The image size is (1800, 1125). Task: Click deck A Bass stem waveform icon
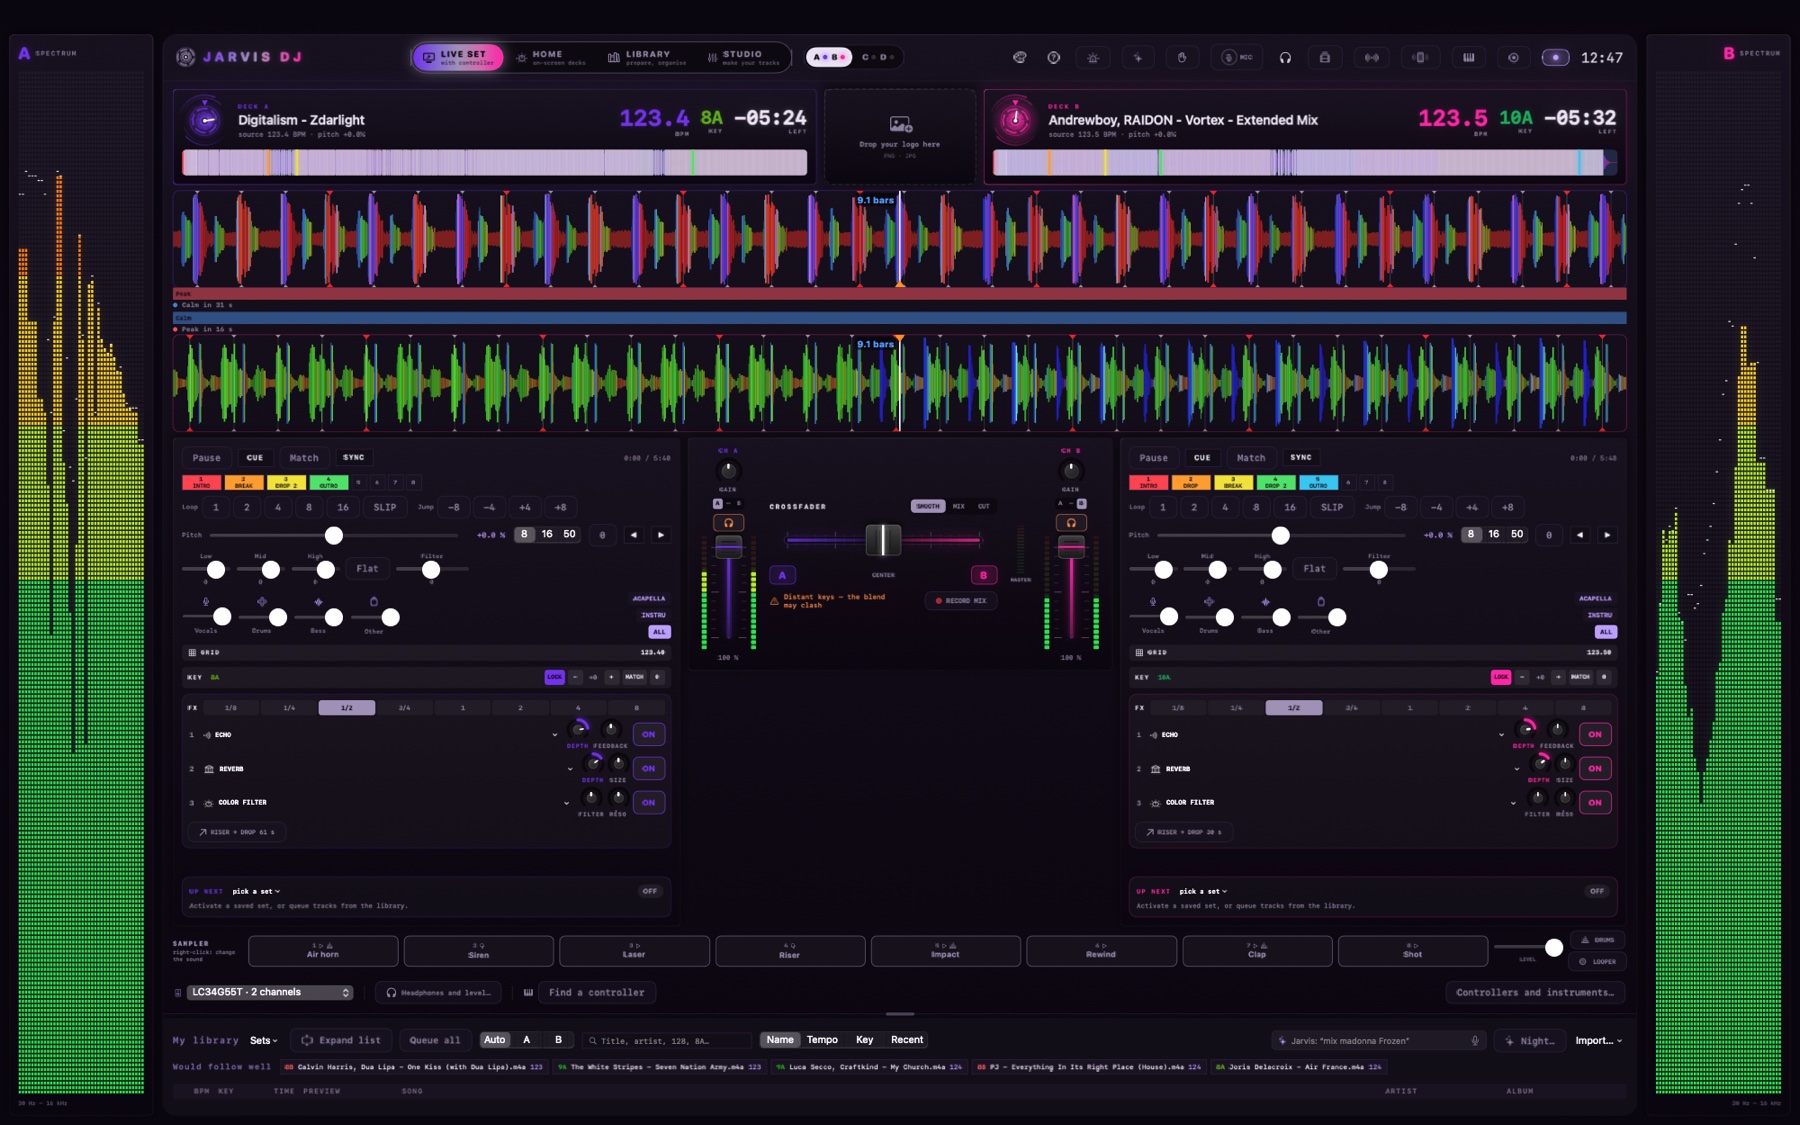point(318,602)
